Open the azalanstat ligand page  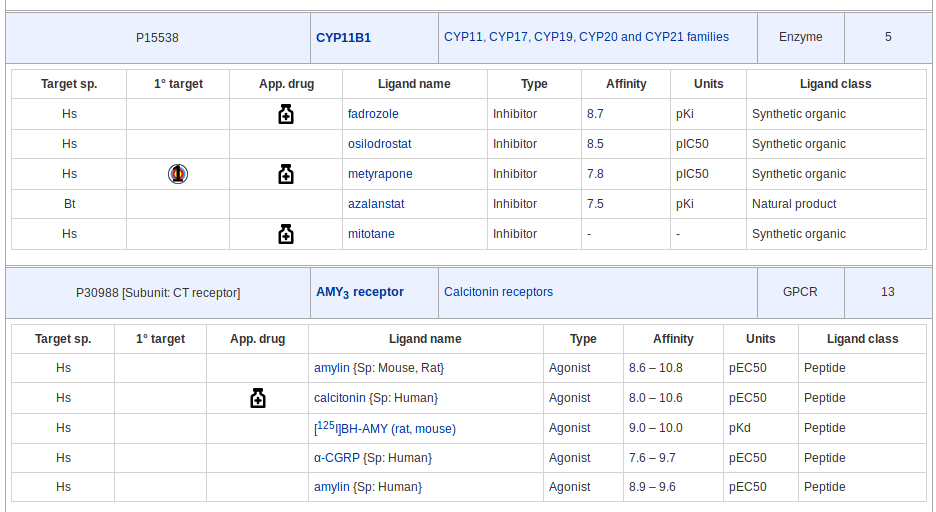pyautogui.click(x=376, y=204)
